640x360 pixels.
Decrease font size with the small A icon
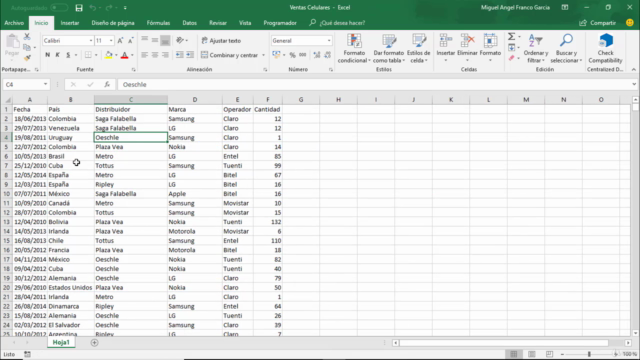click(x=131, y=40)
